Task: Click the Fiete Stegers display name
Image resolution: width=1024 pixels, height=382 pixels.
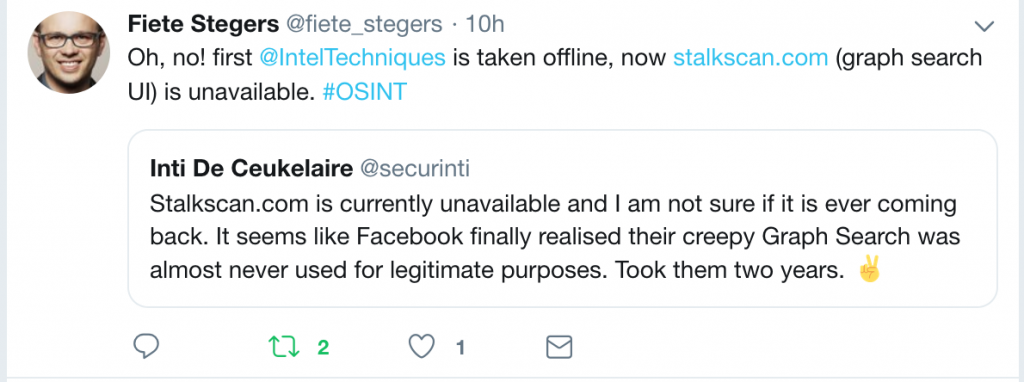Action: pyautogui.click(x=204, y=24)
